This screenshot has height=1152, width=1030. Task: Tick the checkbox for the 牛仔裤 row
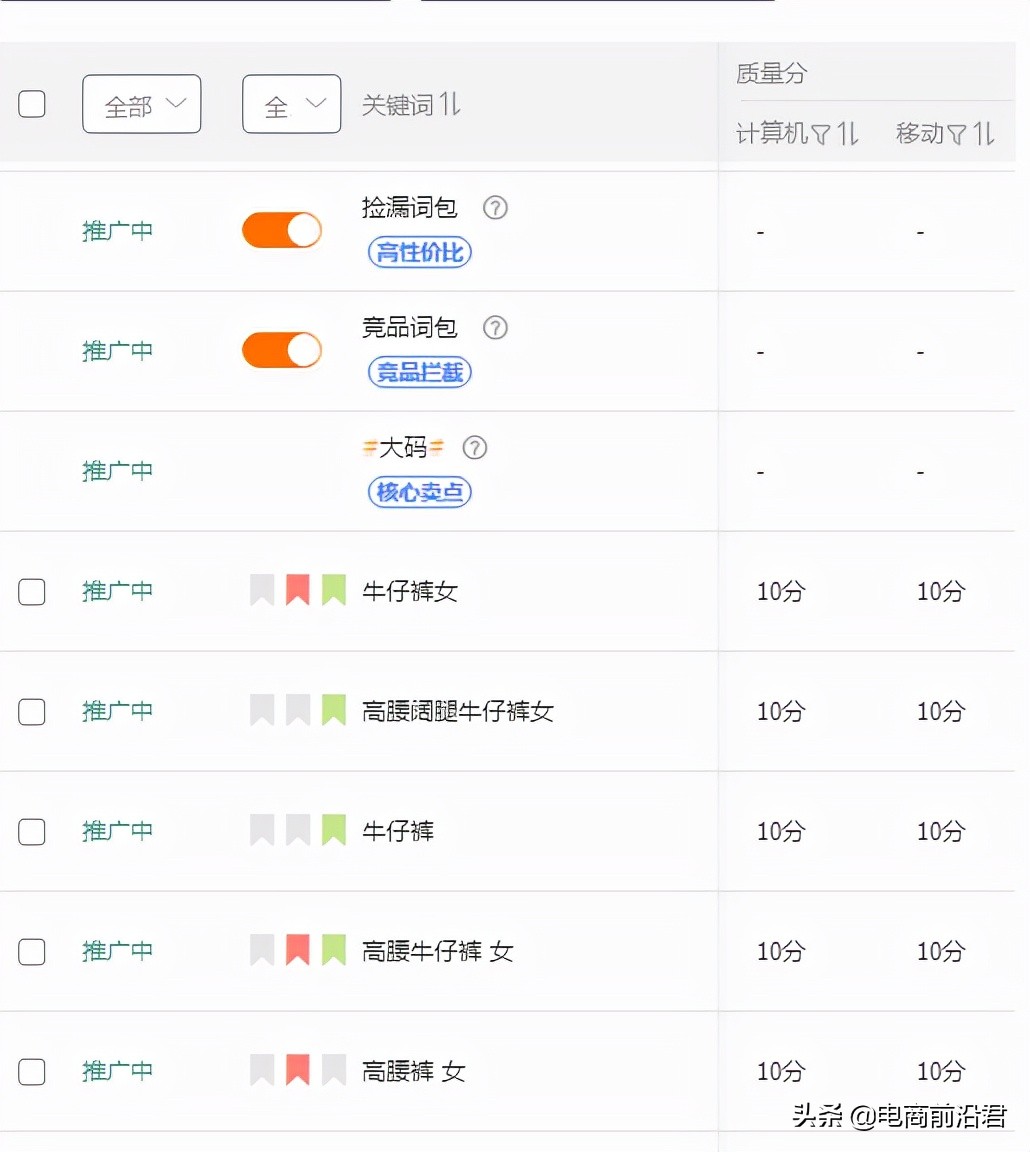click(31, 832)
